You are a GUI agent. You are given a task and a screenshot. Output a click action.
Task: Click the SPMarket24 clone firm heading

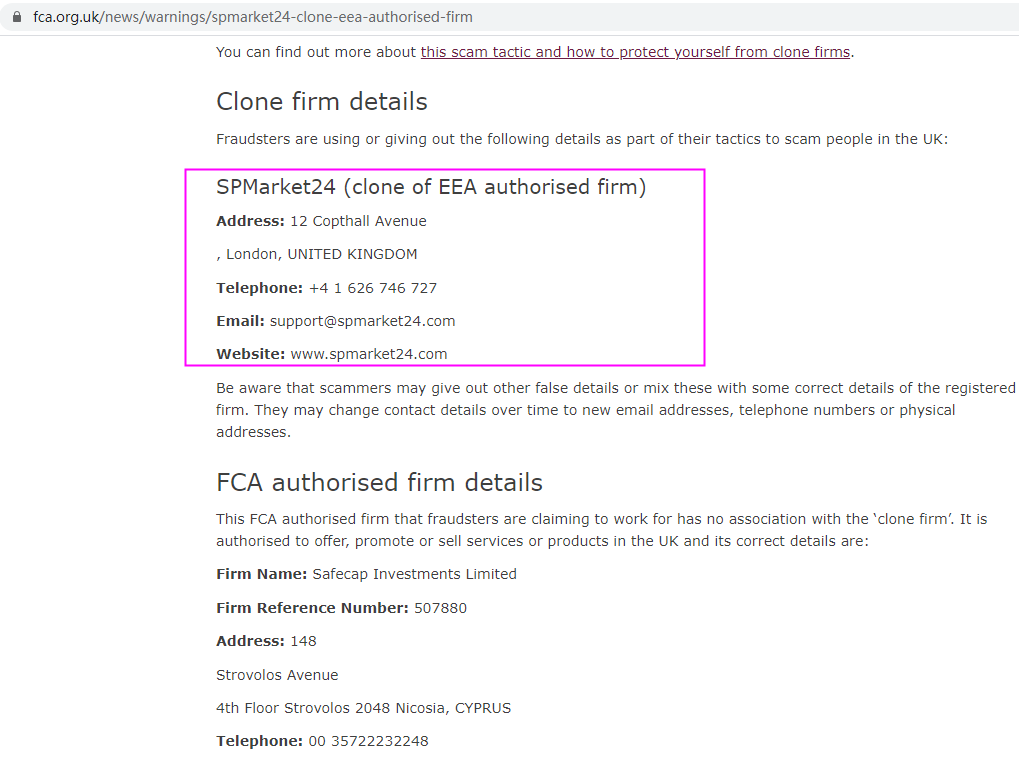click(x=430, y=187)
